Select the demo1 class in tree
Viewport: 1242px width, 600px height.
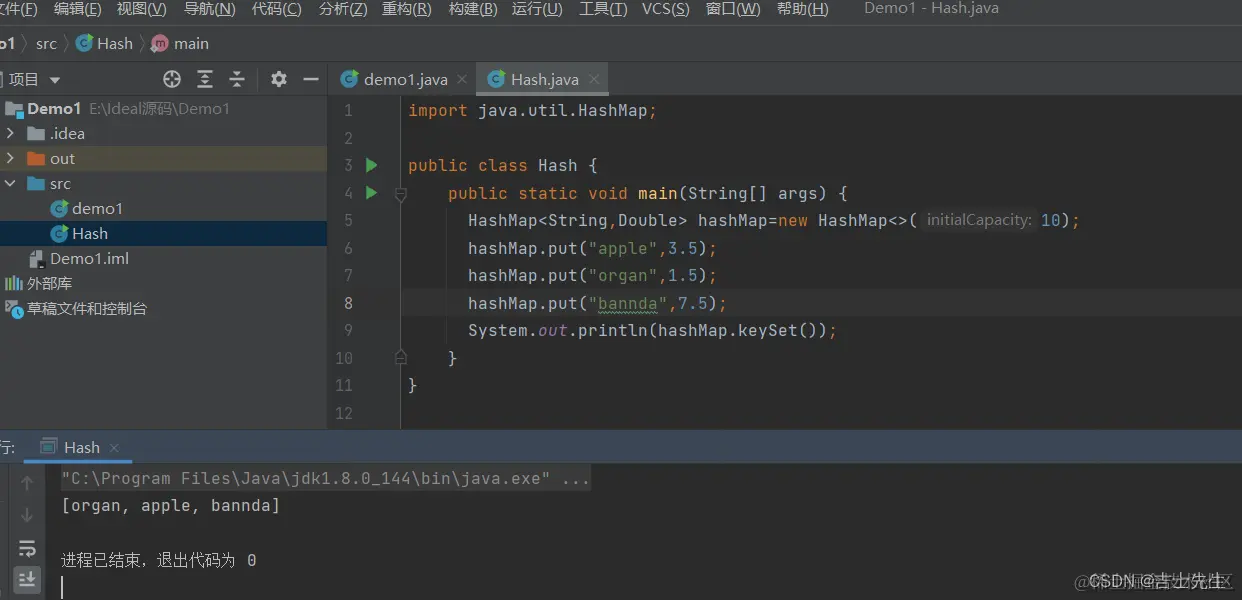tap(97, 209)
